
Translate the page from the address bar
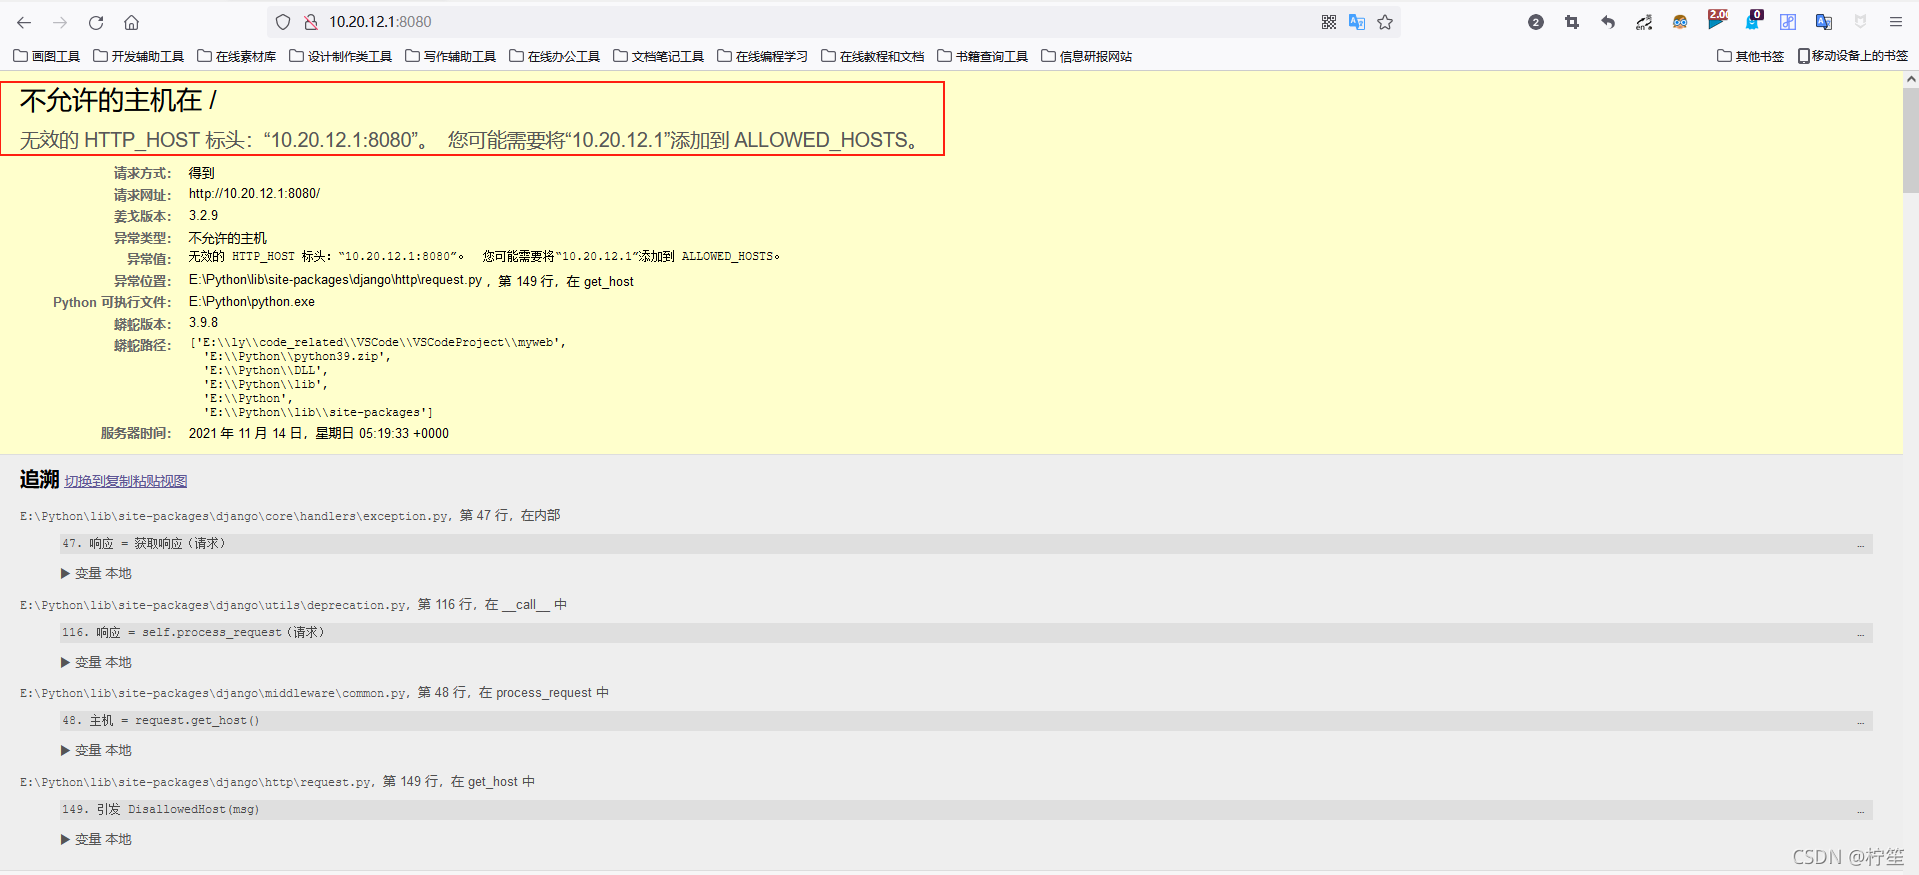[1357, 22]
